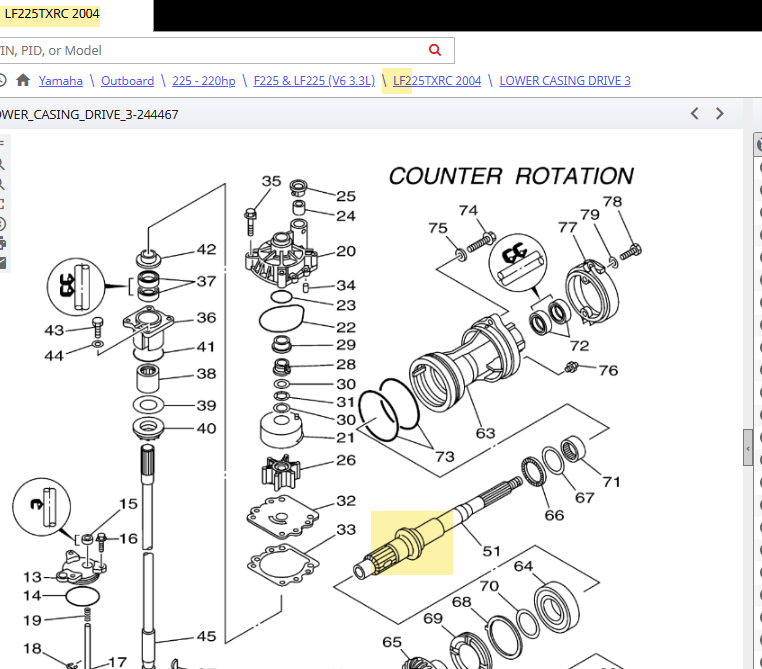Select part callout 75 in diagram
Image resolution: width=762 pixels, height=669 pixels.
coord(438,228)
